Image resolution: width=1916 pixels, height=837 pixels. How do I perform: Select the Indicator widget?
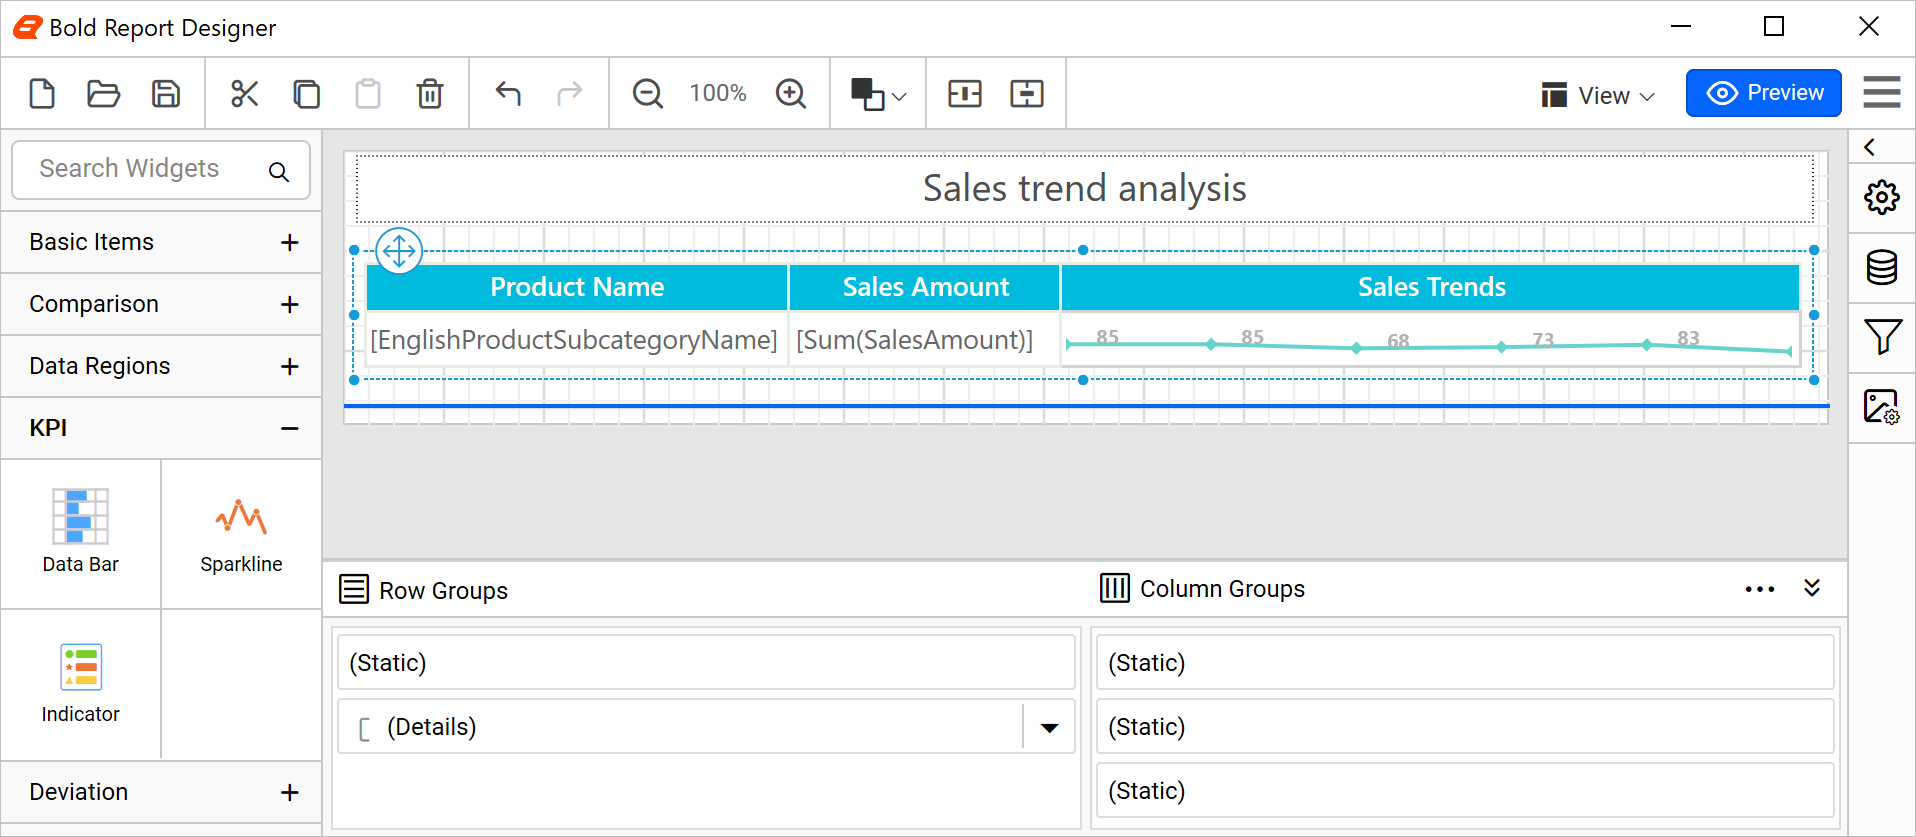(x=80, y=684)
